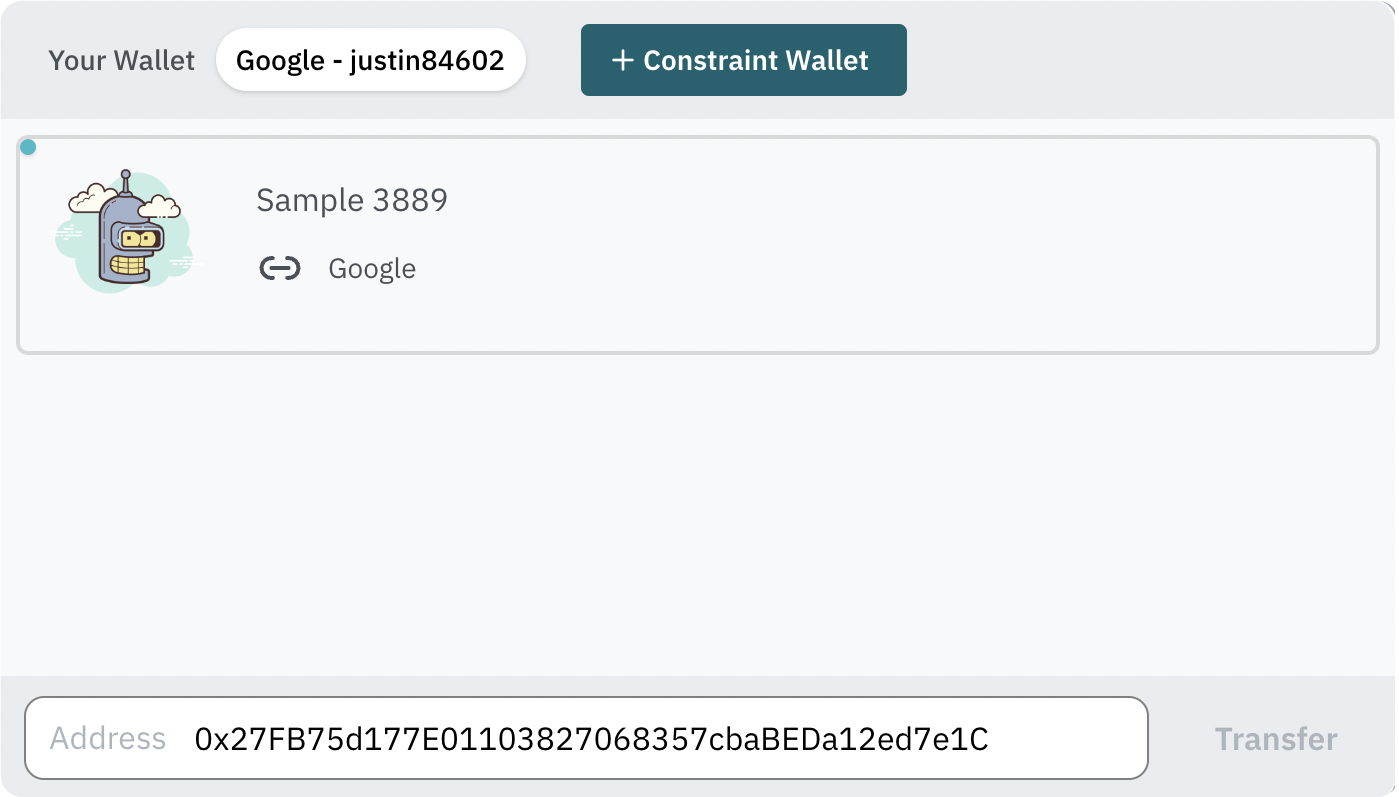
Task: Click the plus icon inside Constraint Wallet button
Action: tap(623, 60)
